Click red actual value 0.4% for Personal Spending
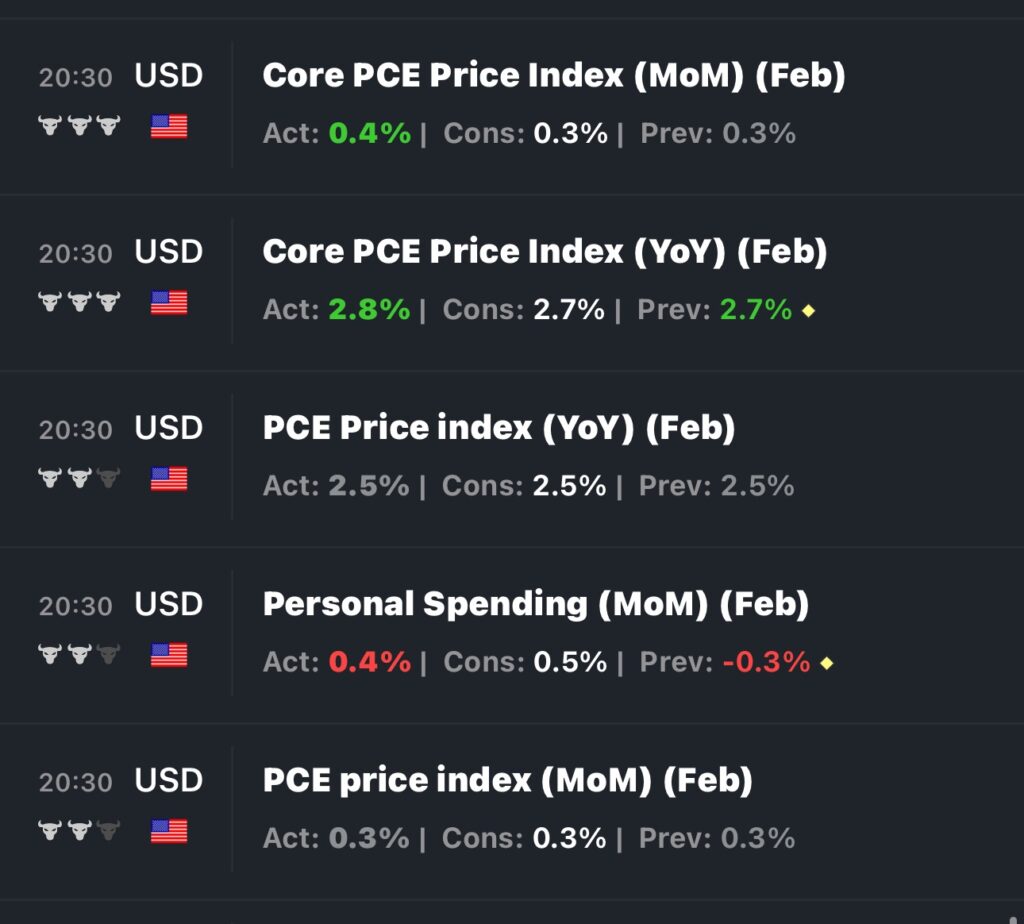The width and height of the screenshot is (1024, 924). click(369, 662)
